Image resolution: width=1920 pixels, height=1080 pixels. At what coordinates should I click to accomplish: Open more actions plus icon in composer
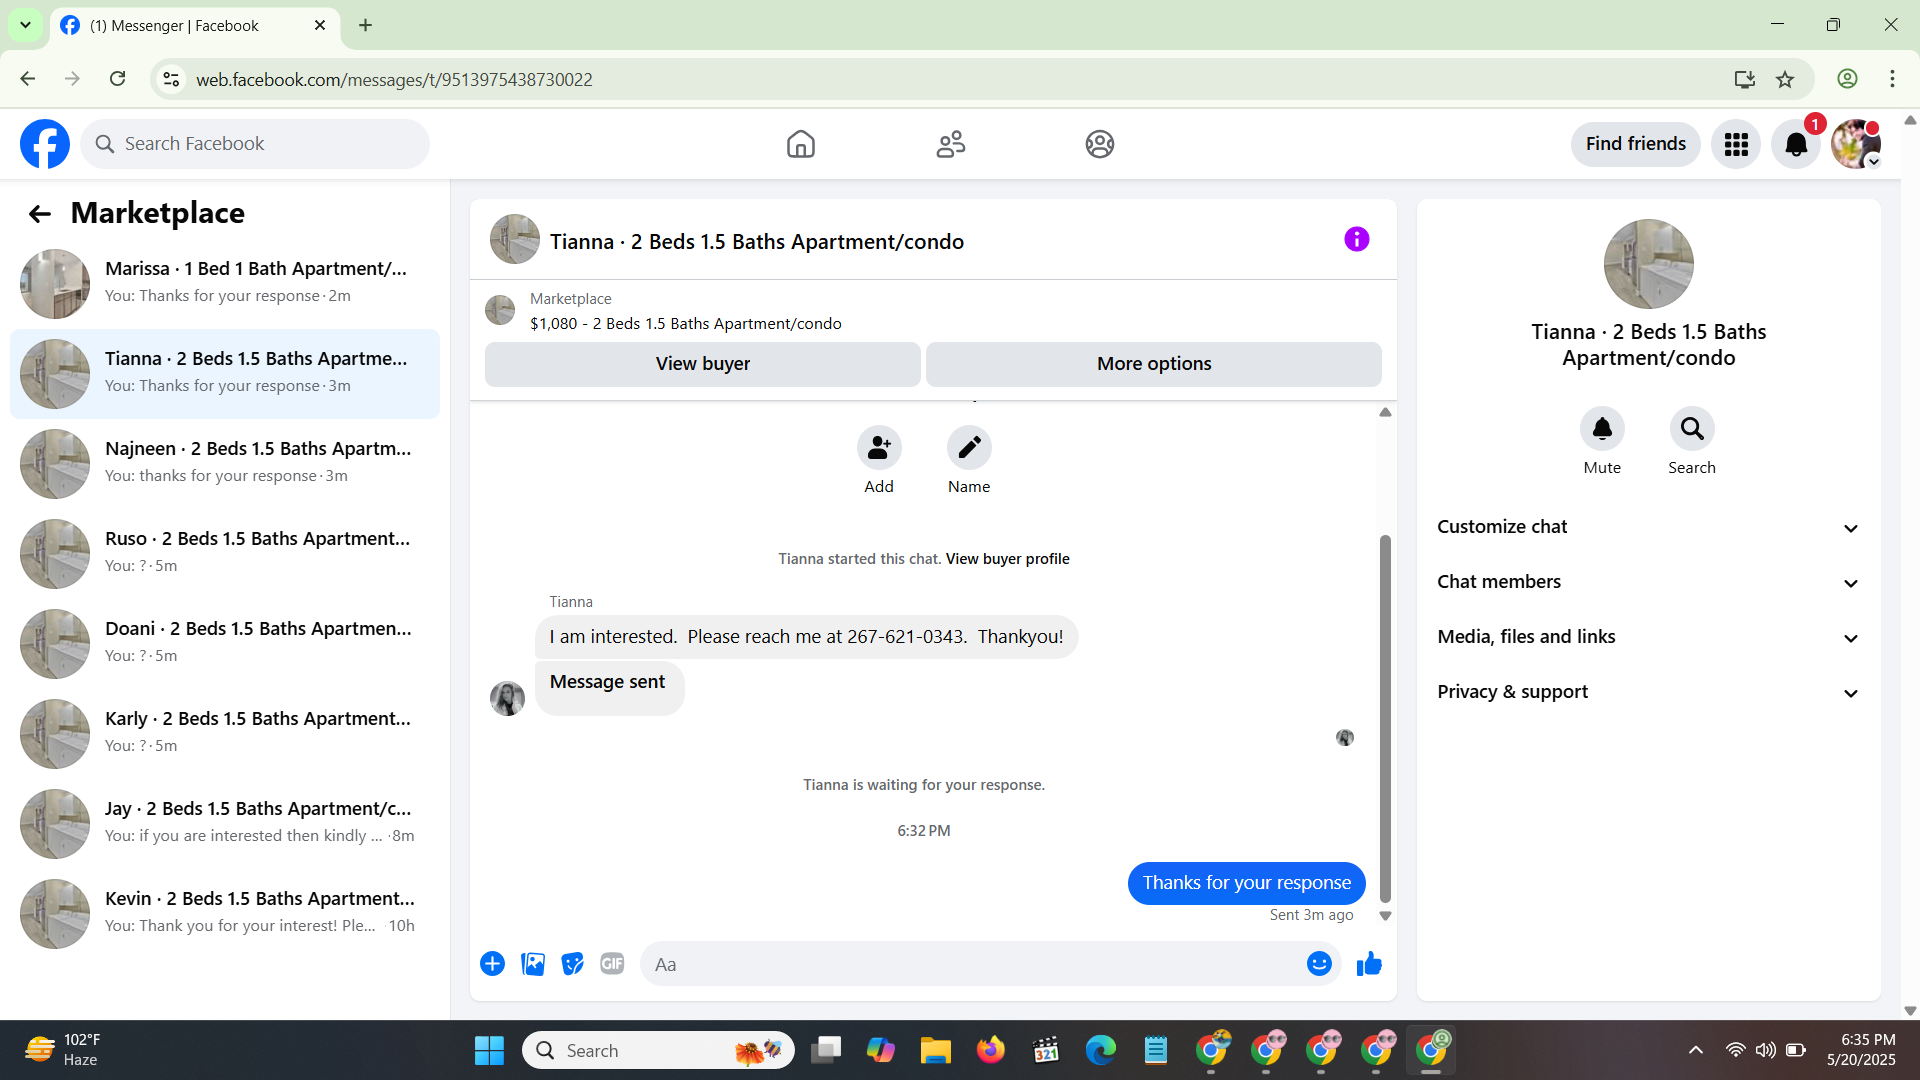[x=492, y=964]
